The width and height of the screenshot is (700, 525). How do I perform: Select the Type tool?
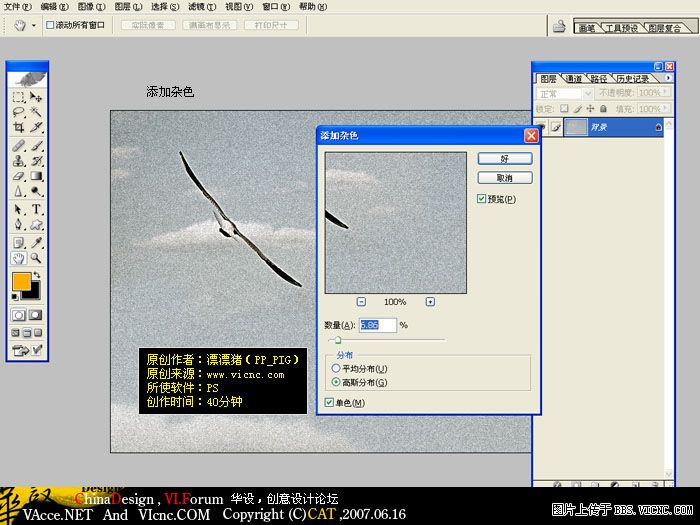[36, 209]
